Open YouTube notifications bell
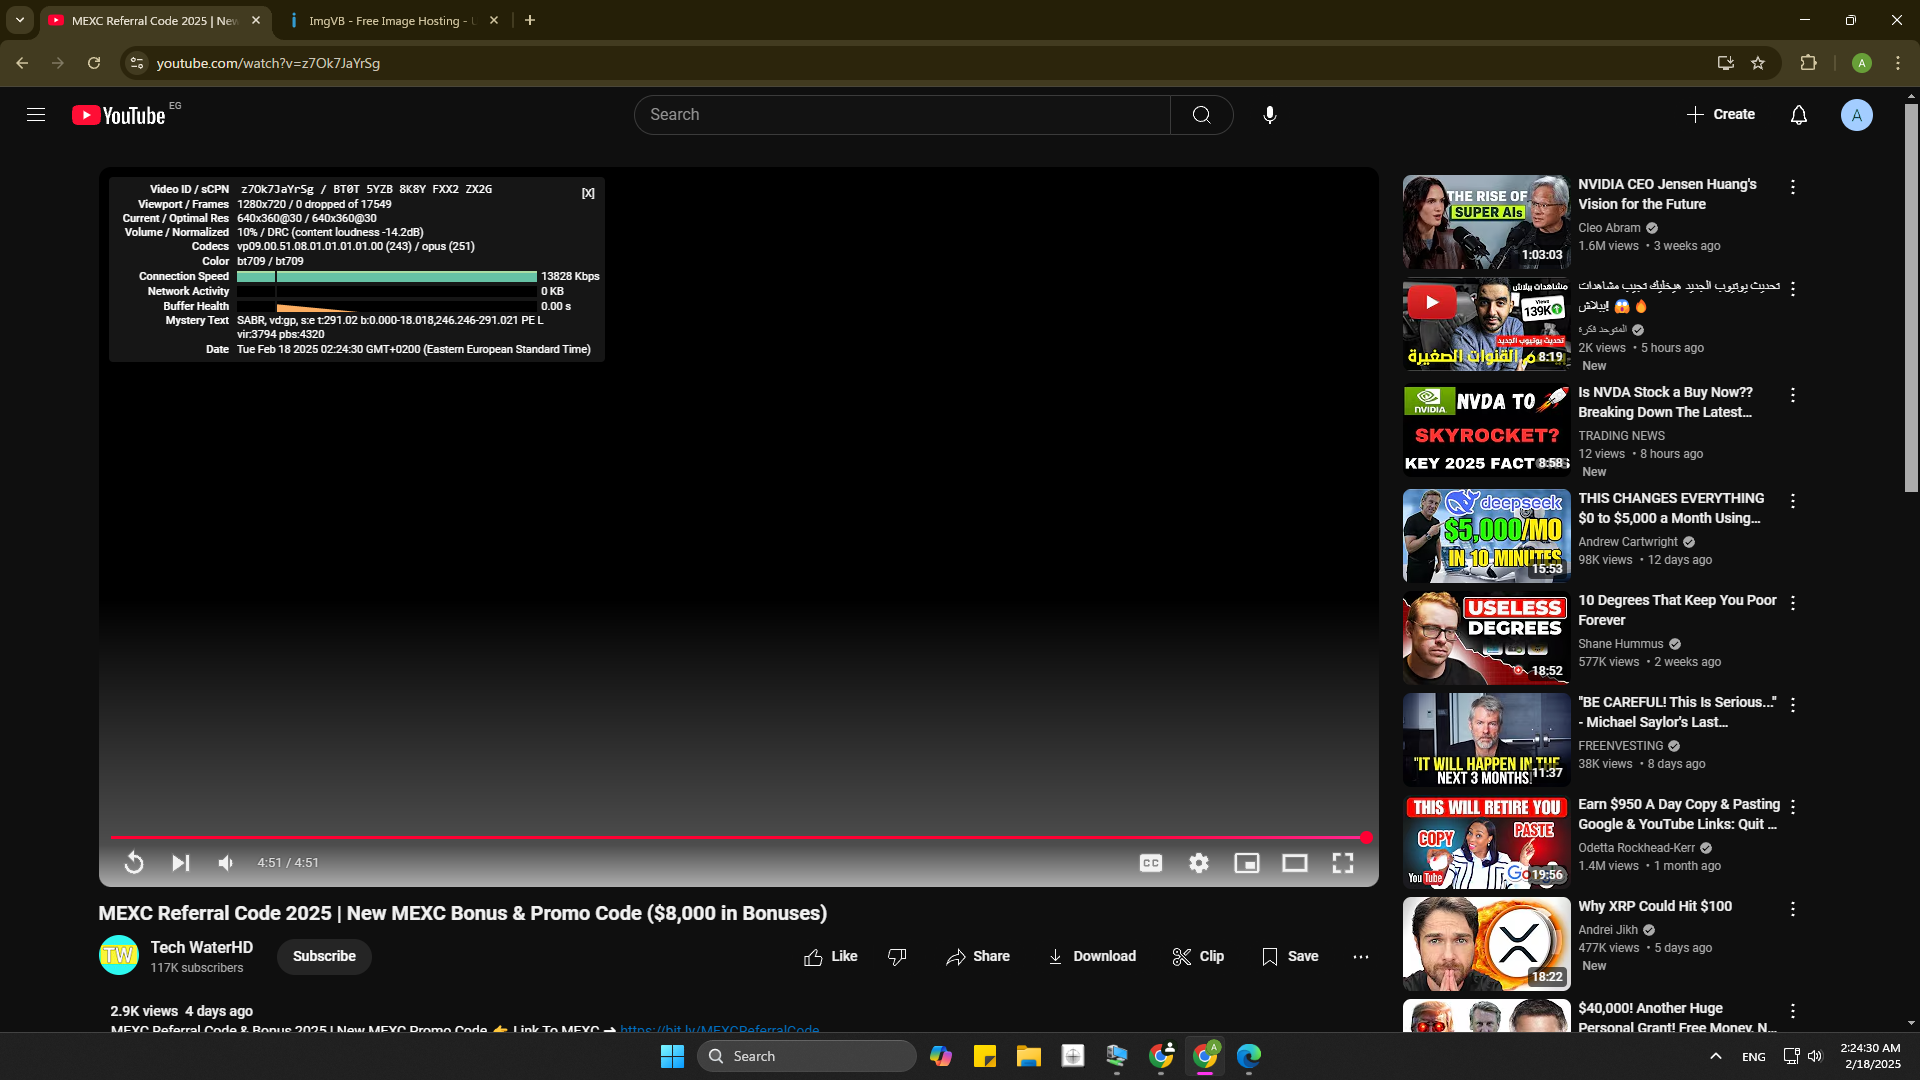The height and width of the screenshot is (1080, 1920). pos(1799,115)
